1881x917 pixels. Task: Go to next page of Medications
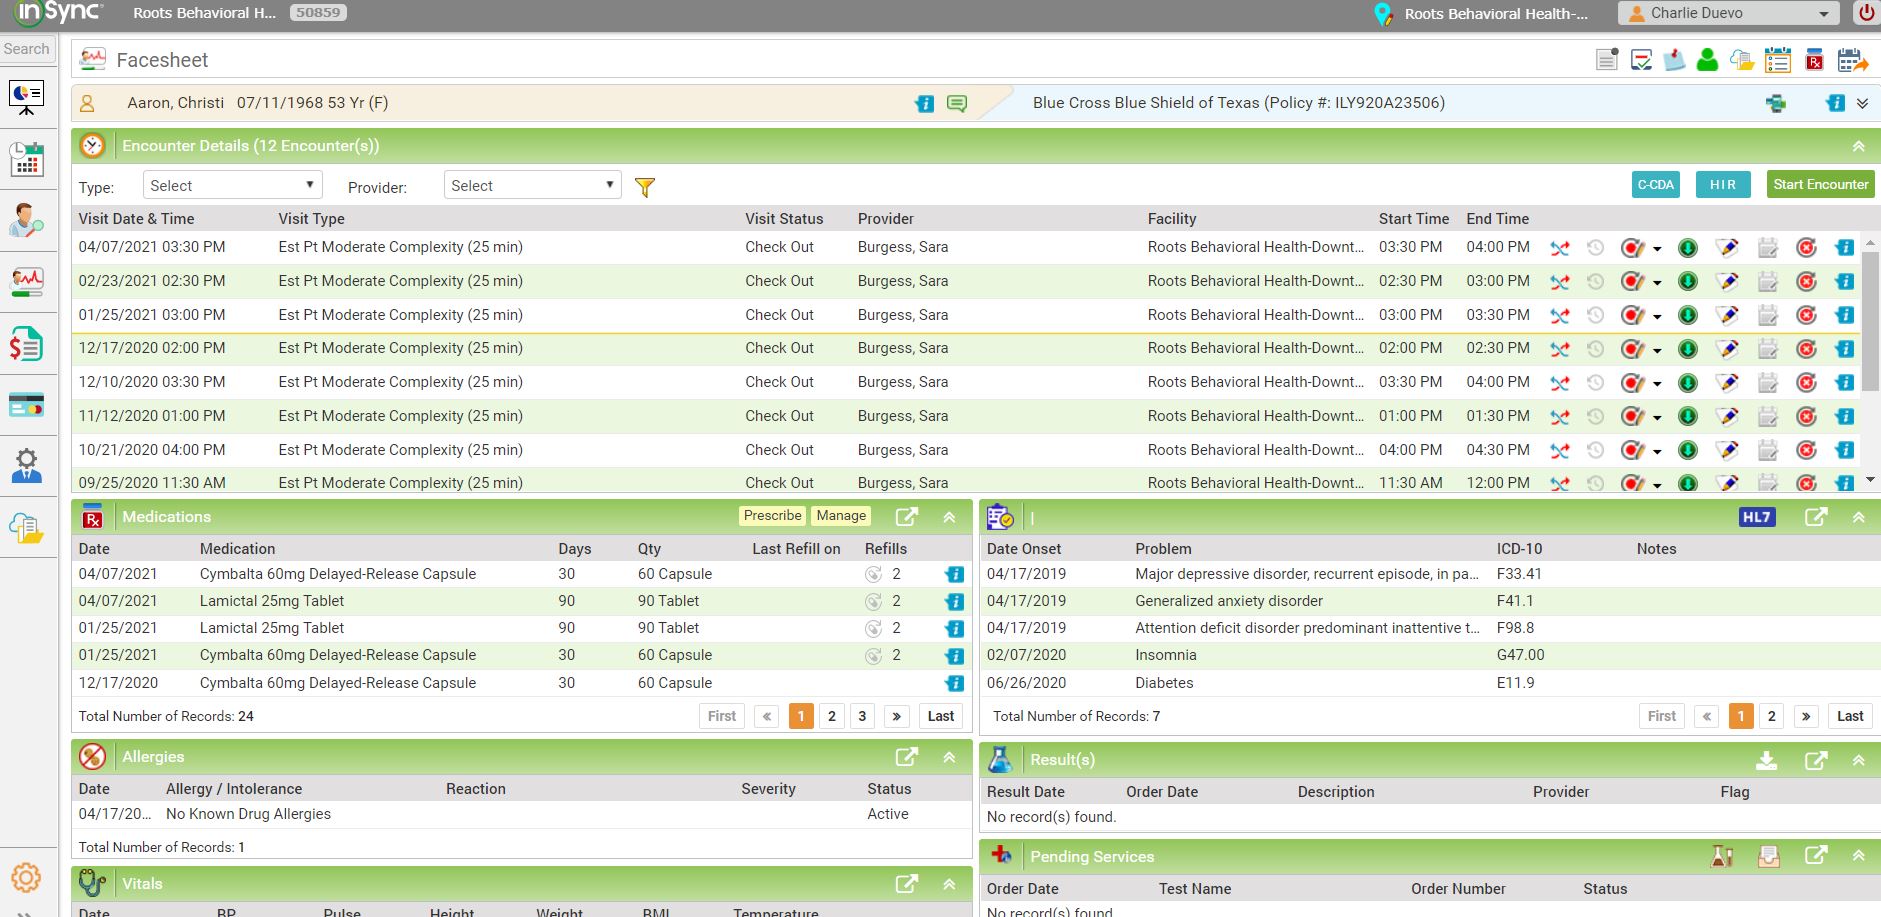click(897, 716)
